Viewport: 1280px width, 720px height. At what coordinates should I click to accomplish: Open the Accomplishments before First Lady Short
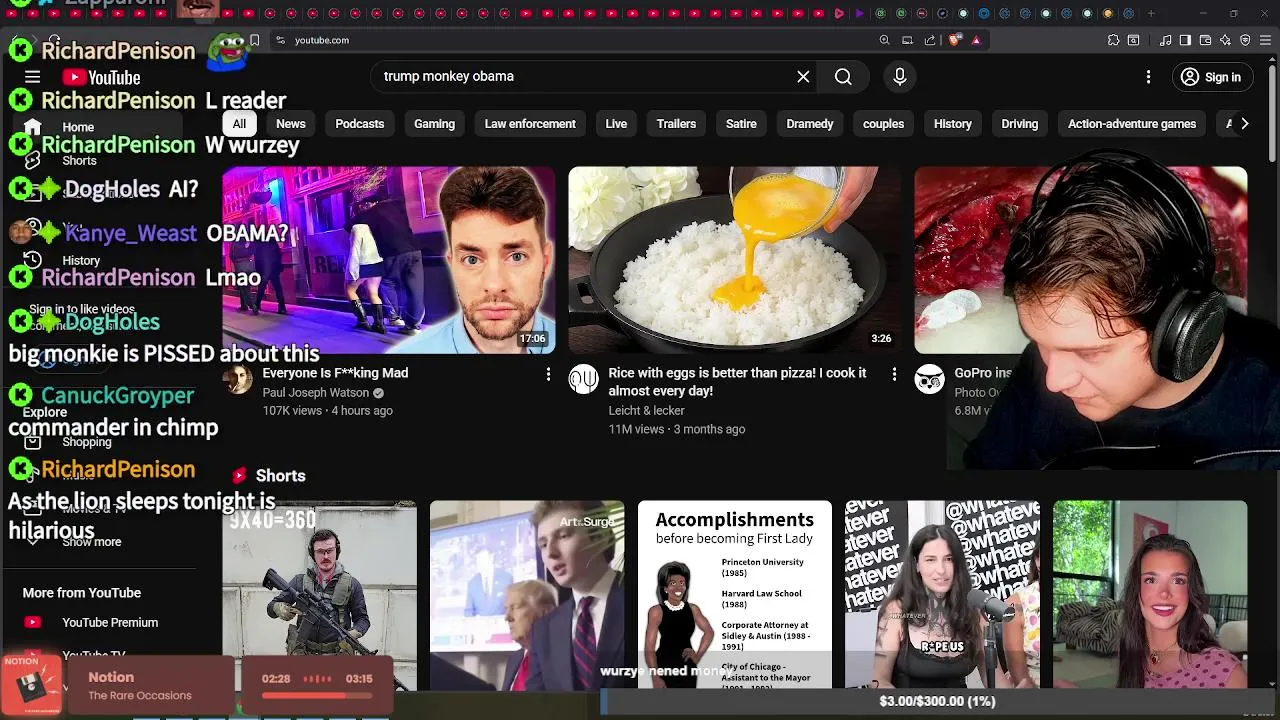point(735,595)
